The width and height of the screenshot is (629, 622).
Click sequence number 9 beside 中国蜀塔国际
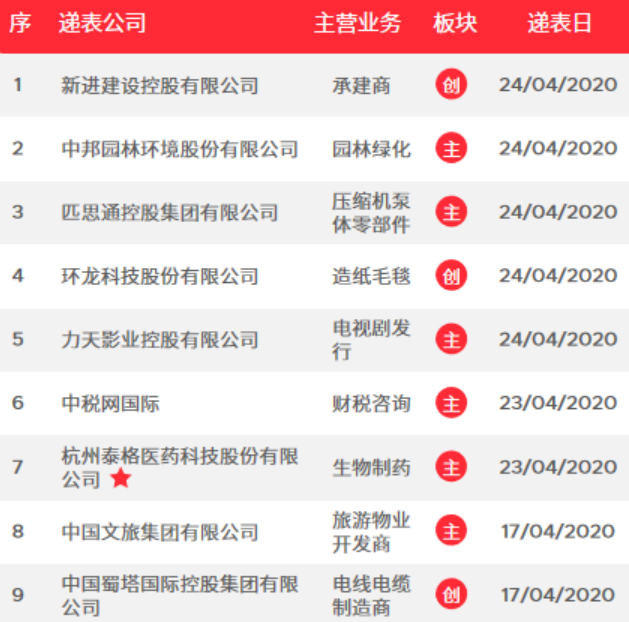(18, 595)
